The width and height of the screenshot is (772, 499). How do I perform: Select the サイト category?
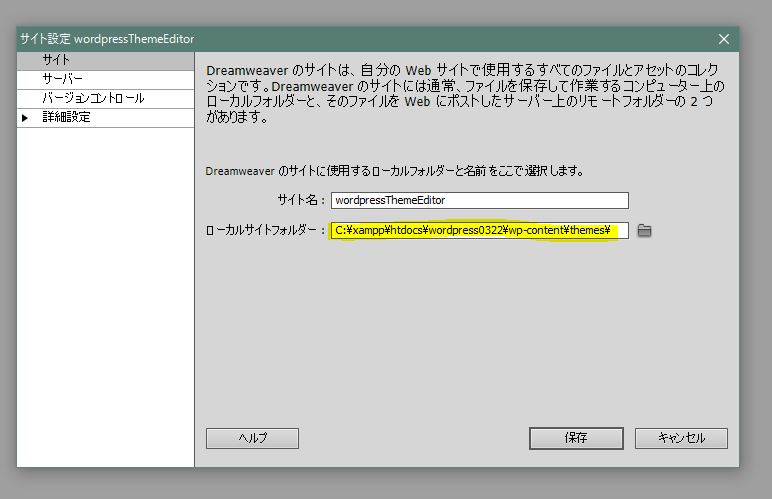coord(106,61)
